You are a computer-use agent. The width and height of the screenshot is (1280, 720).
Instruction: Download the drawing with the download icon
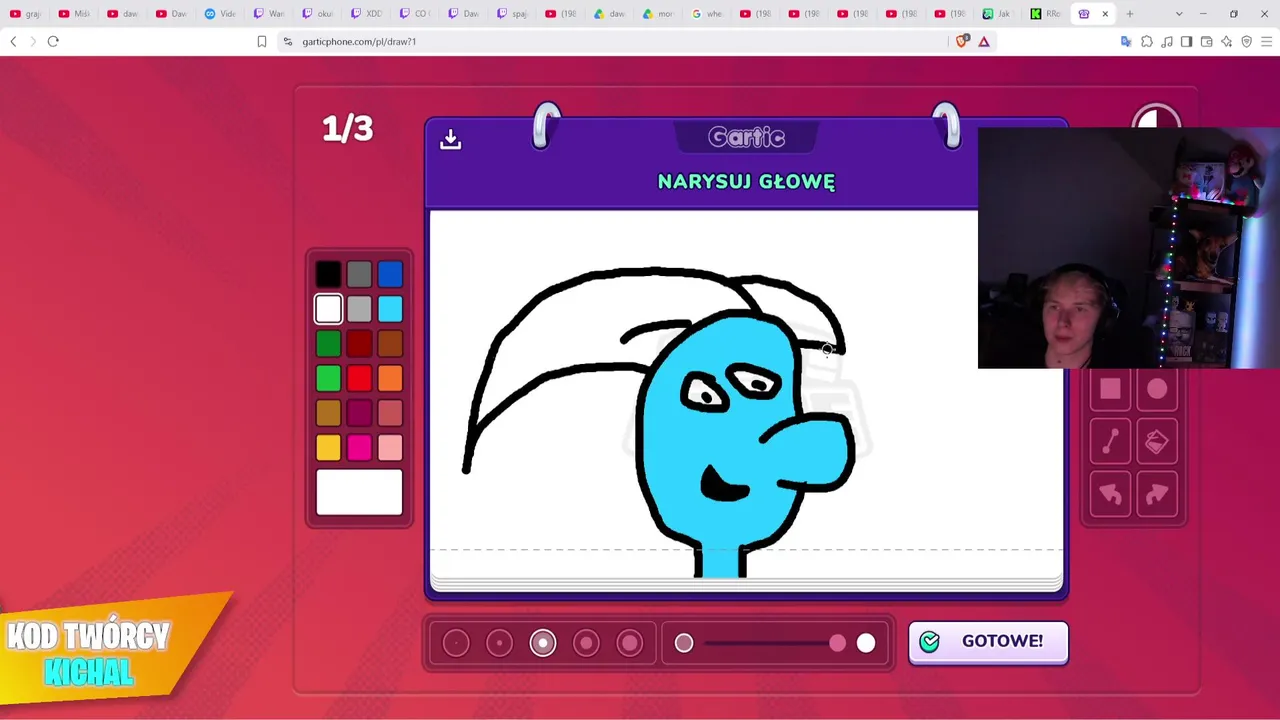[x=450, y=140]
